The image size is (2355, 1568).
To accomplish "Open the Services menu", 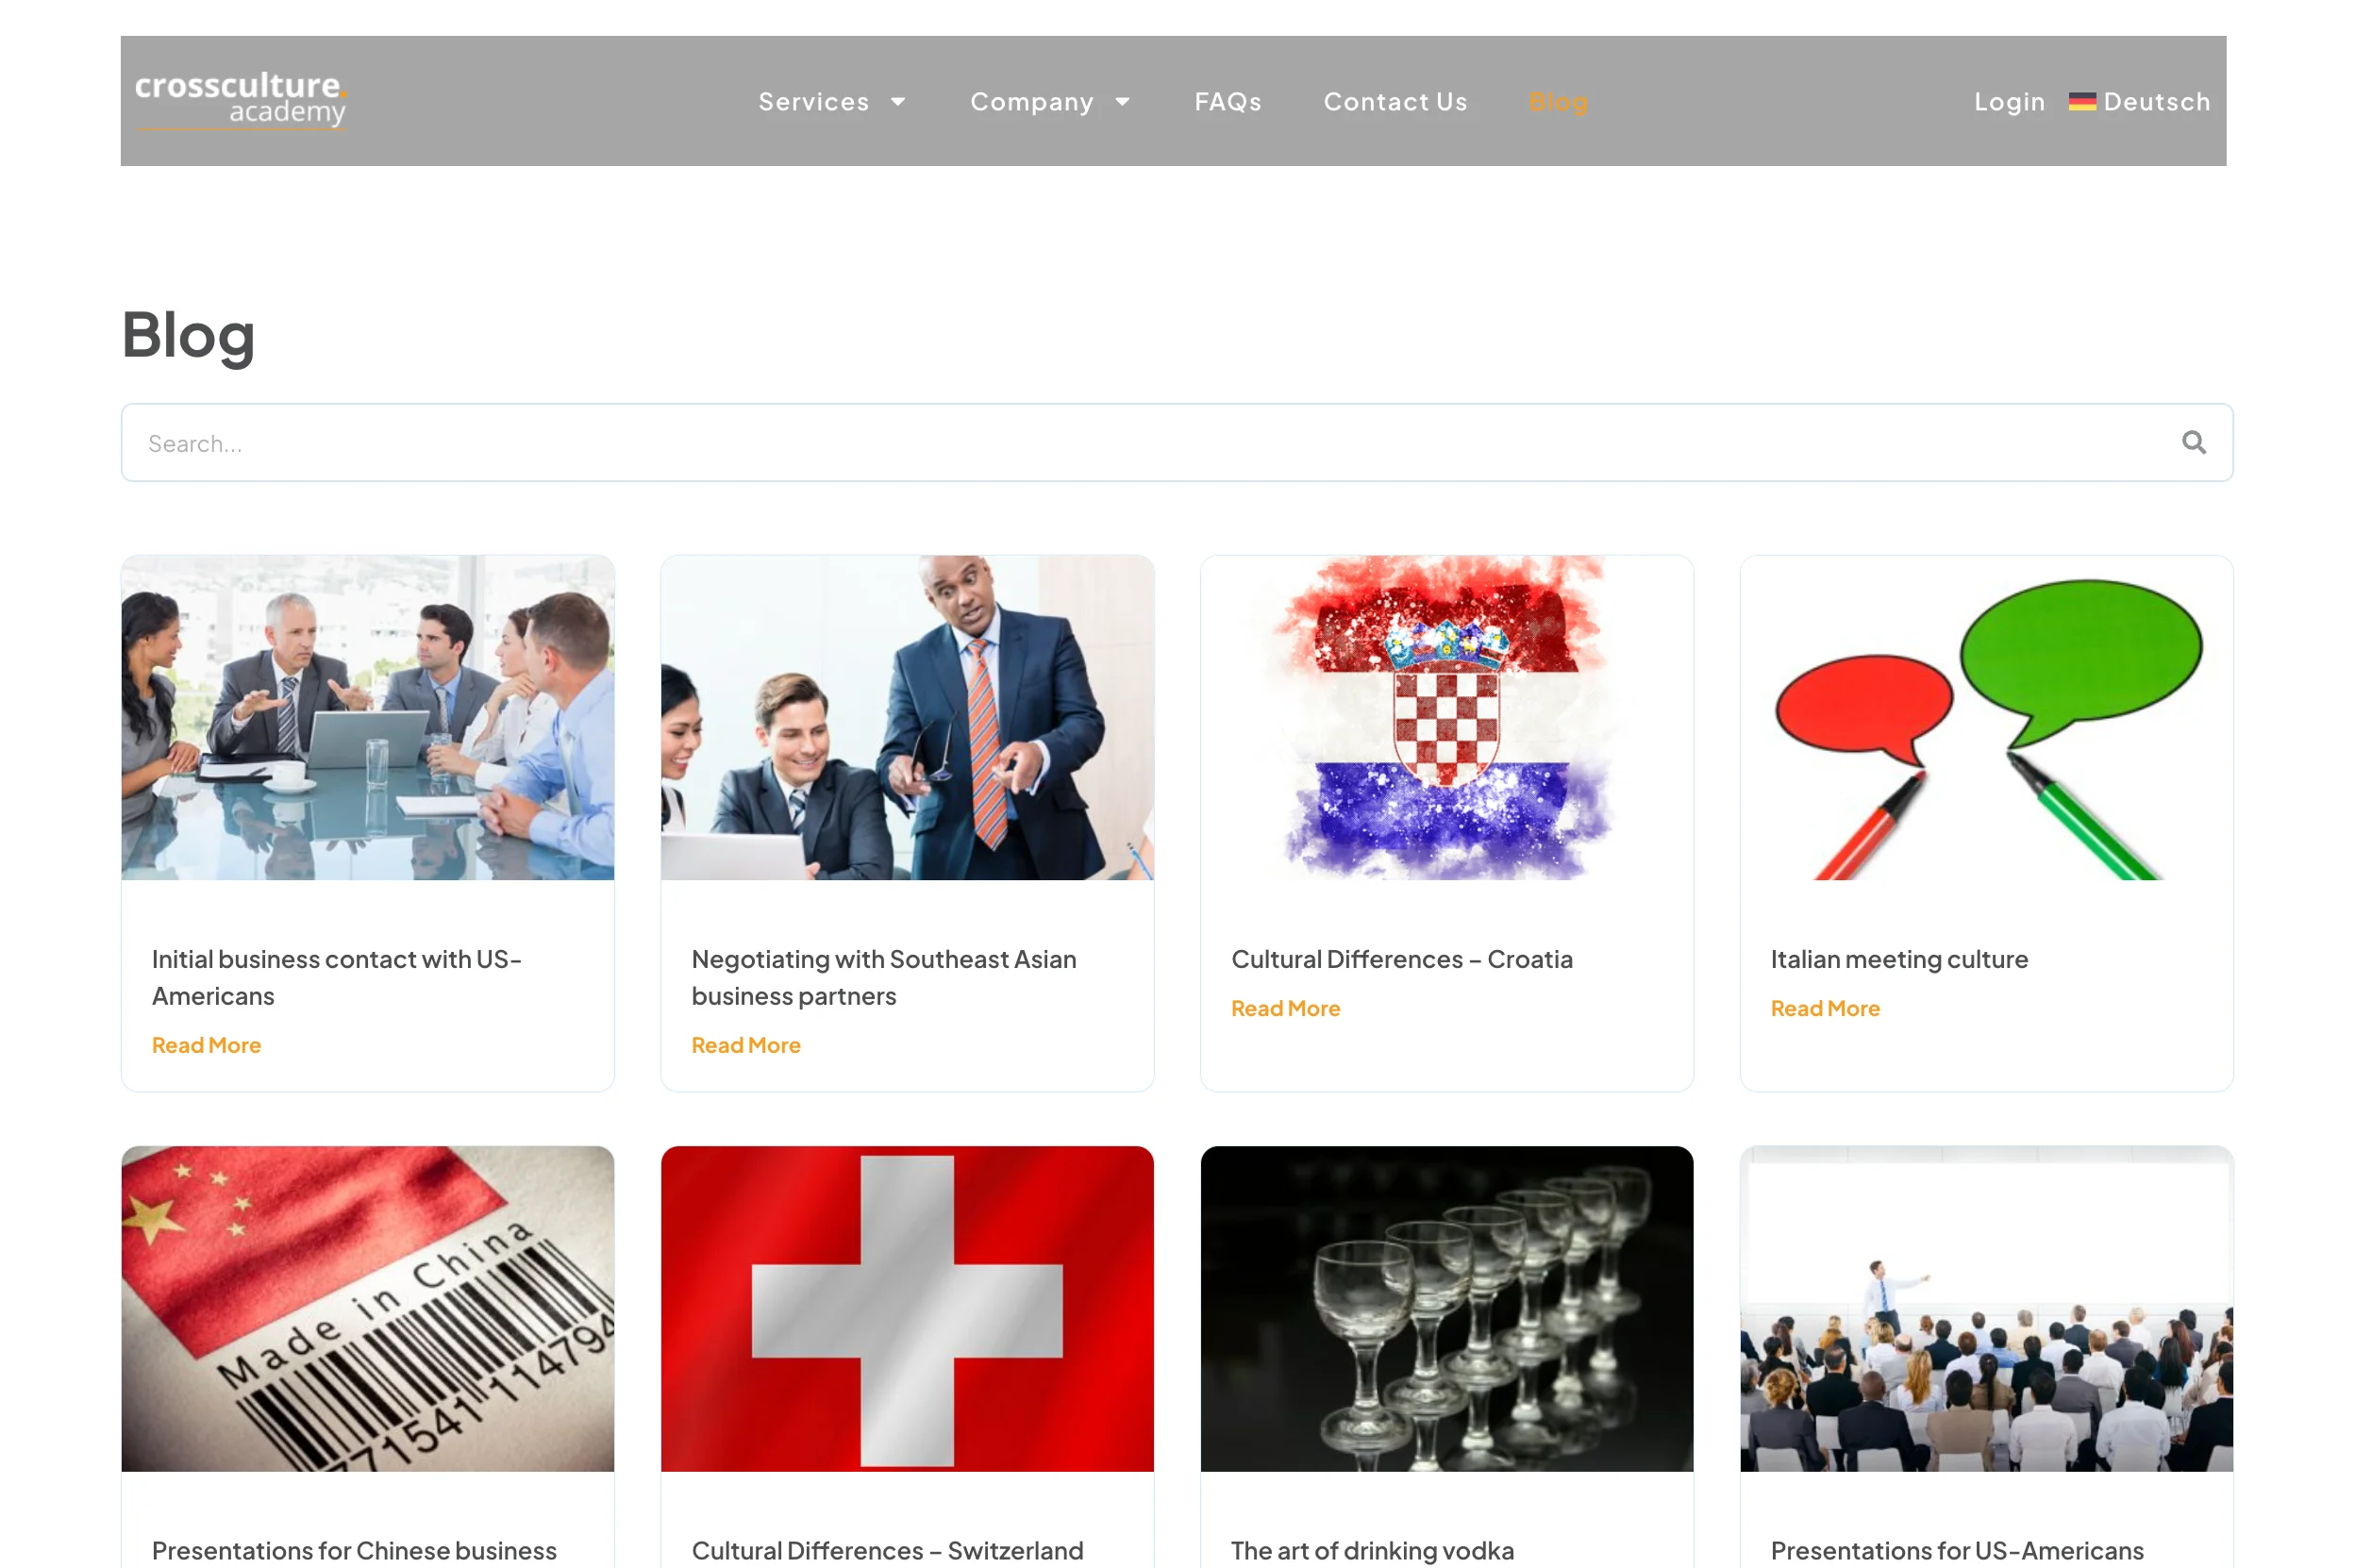I will point(813,102).
